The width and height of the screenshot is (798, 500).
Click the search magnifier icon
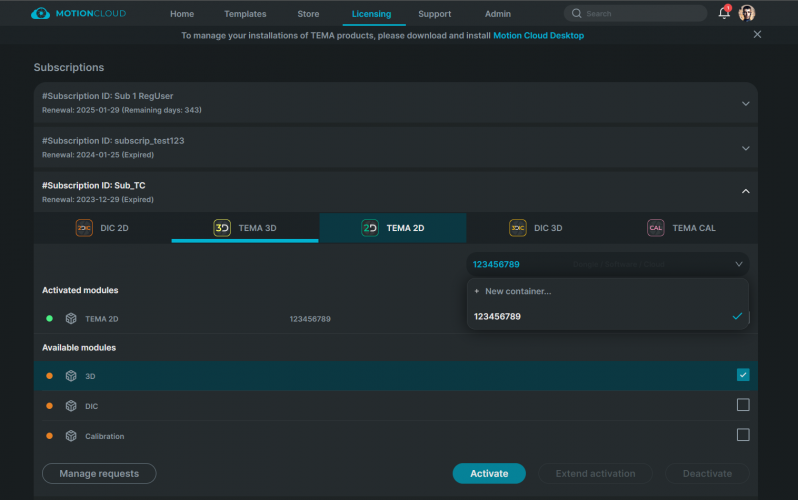(576, 13)
